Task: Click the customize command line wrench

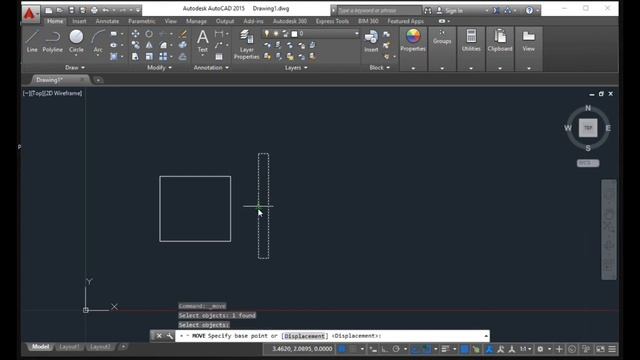Action: 169,336
